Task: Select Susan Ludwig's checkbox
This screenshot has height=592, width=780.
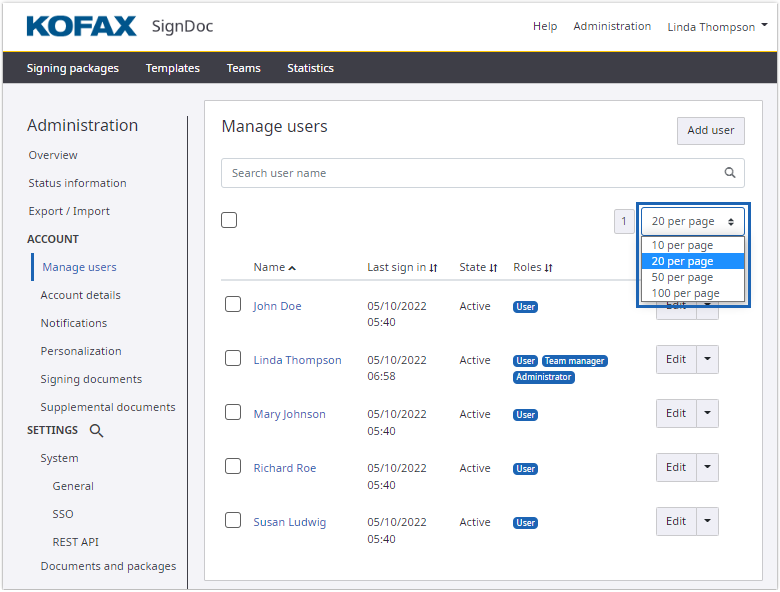Action: click(x=233, y=520)
